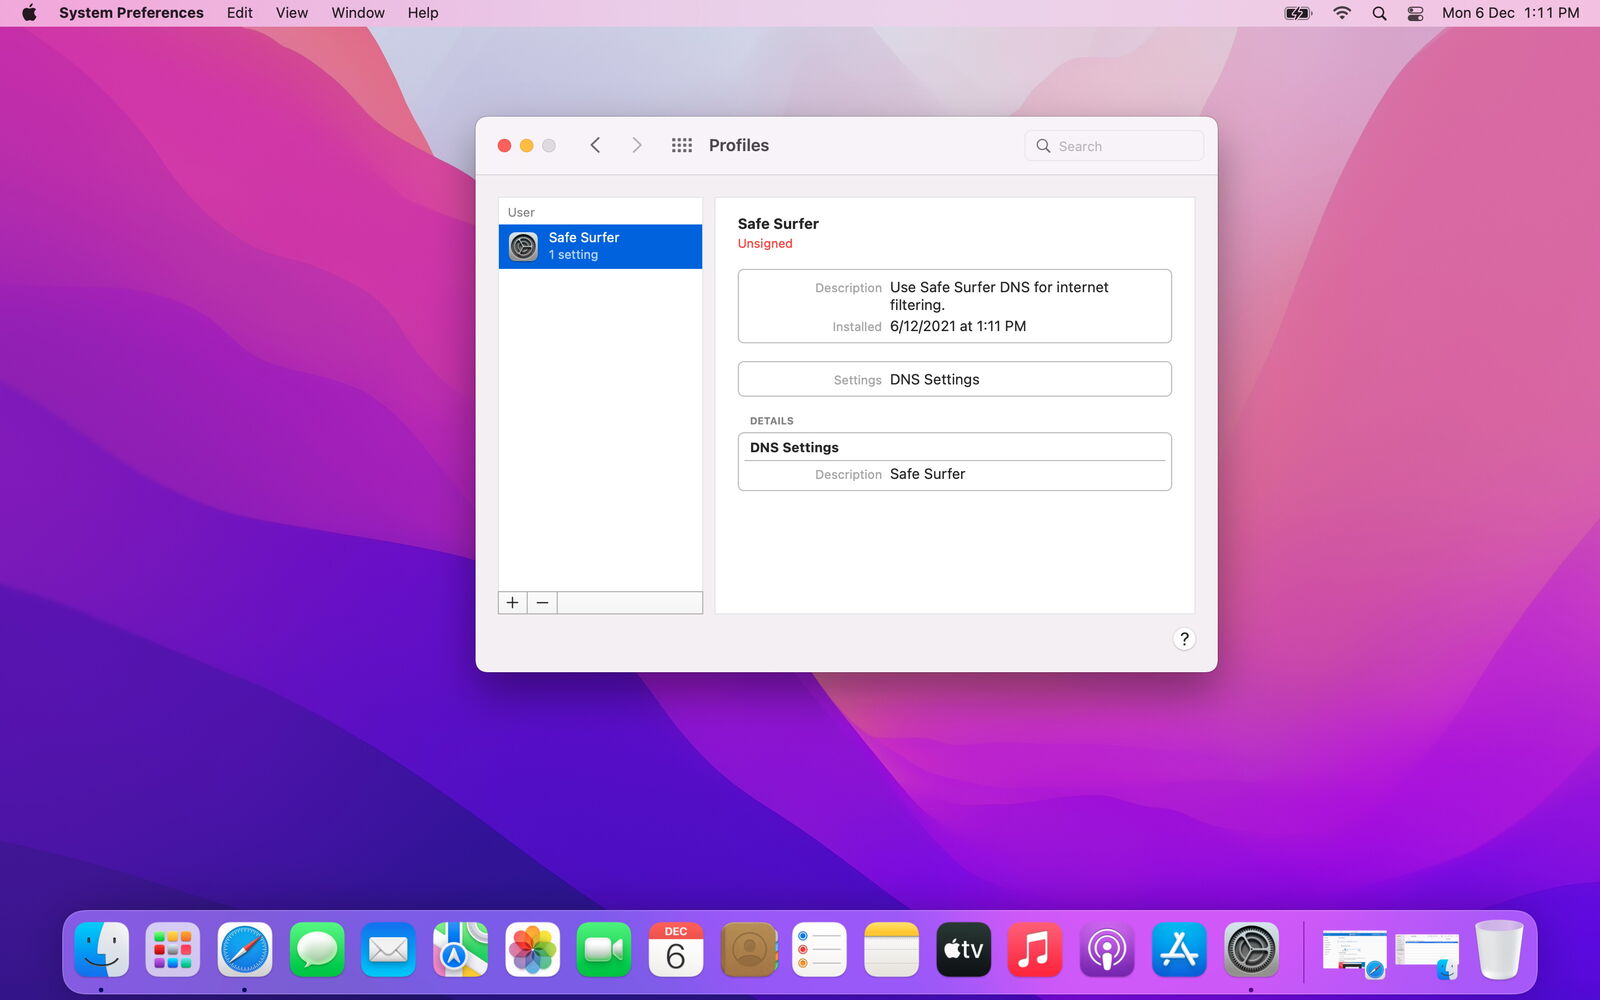Go back with the left chevron button
Viewport: 1600px width, 1000px height.
tap(595, 145)
